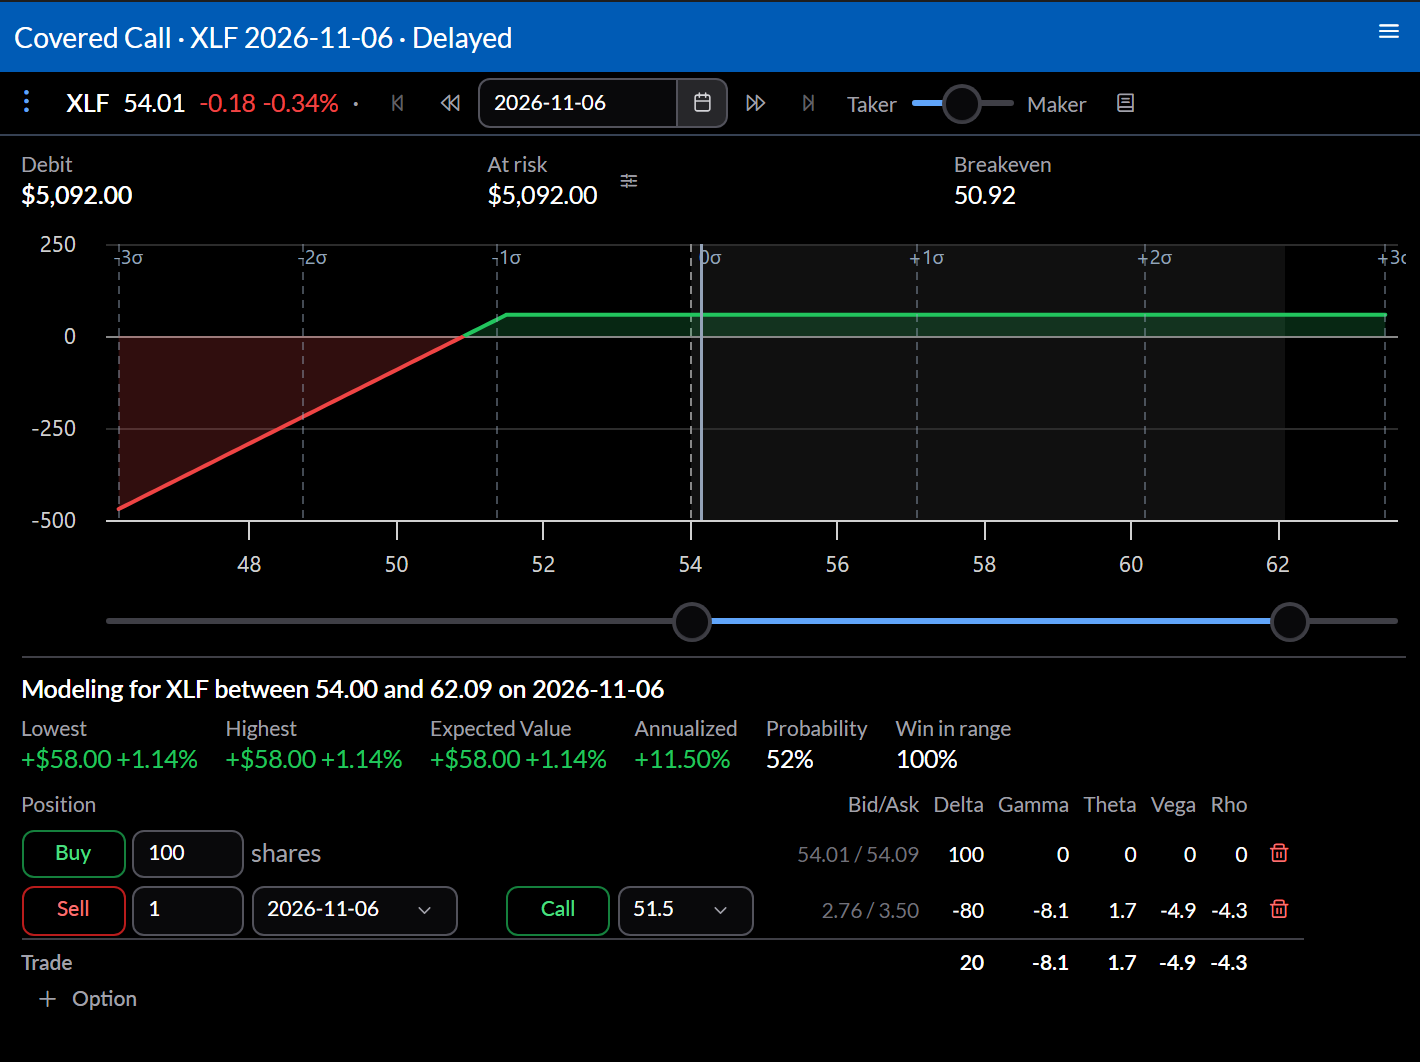Viewport: 1420px width, 1062px height.
Task: Click the At risk $5,092.00 value
Action: [543, 195]
